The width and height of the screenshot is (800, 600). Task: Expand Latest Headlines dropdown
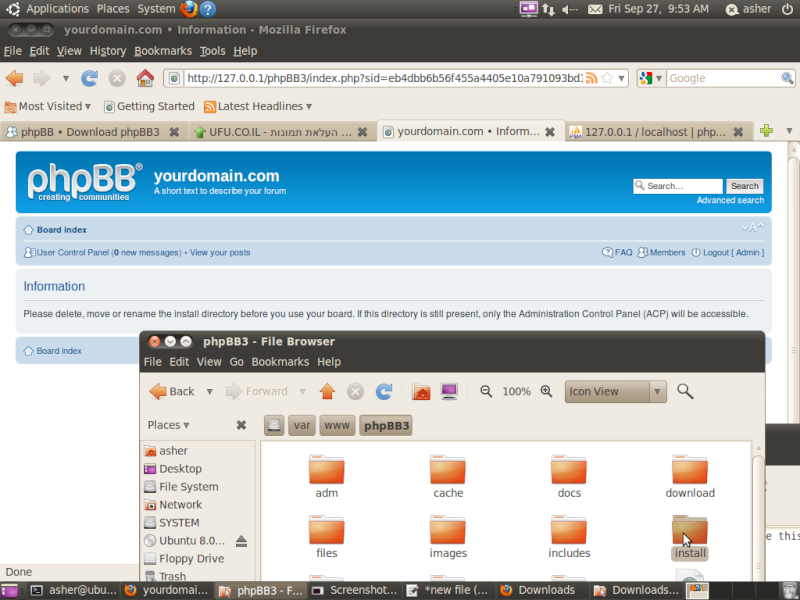coord(309,107)
